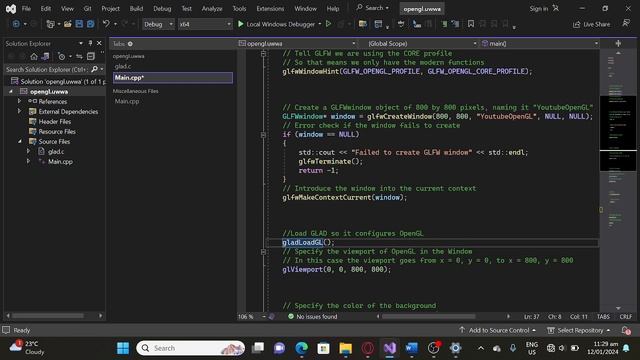Click the editor horizontal scrollbar
The image size is (640, 360).
tap(429, 316)
